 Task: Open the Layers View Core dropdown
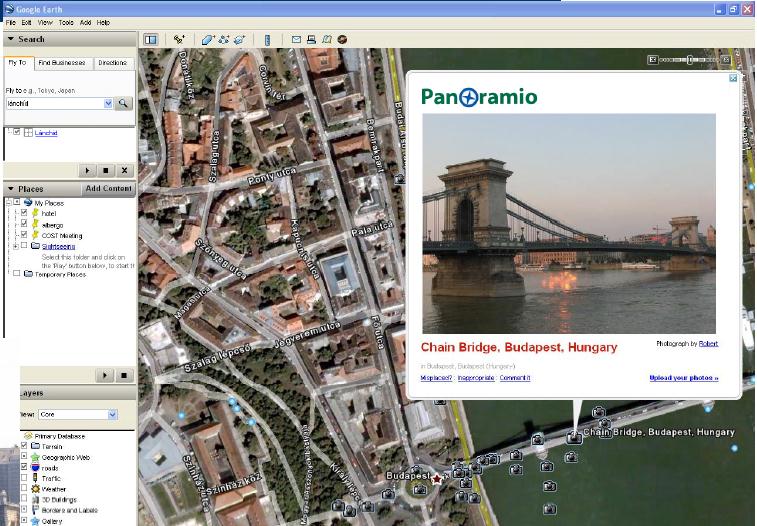point(112,414)
